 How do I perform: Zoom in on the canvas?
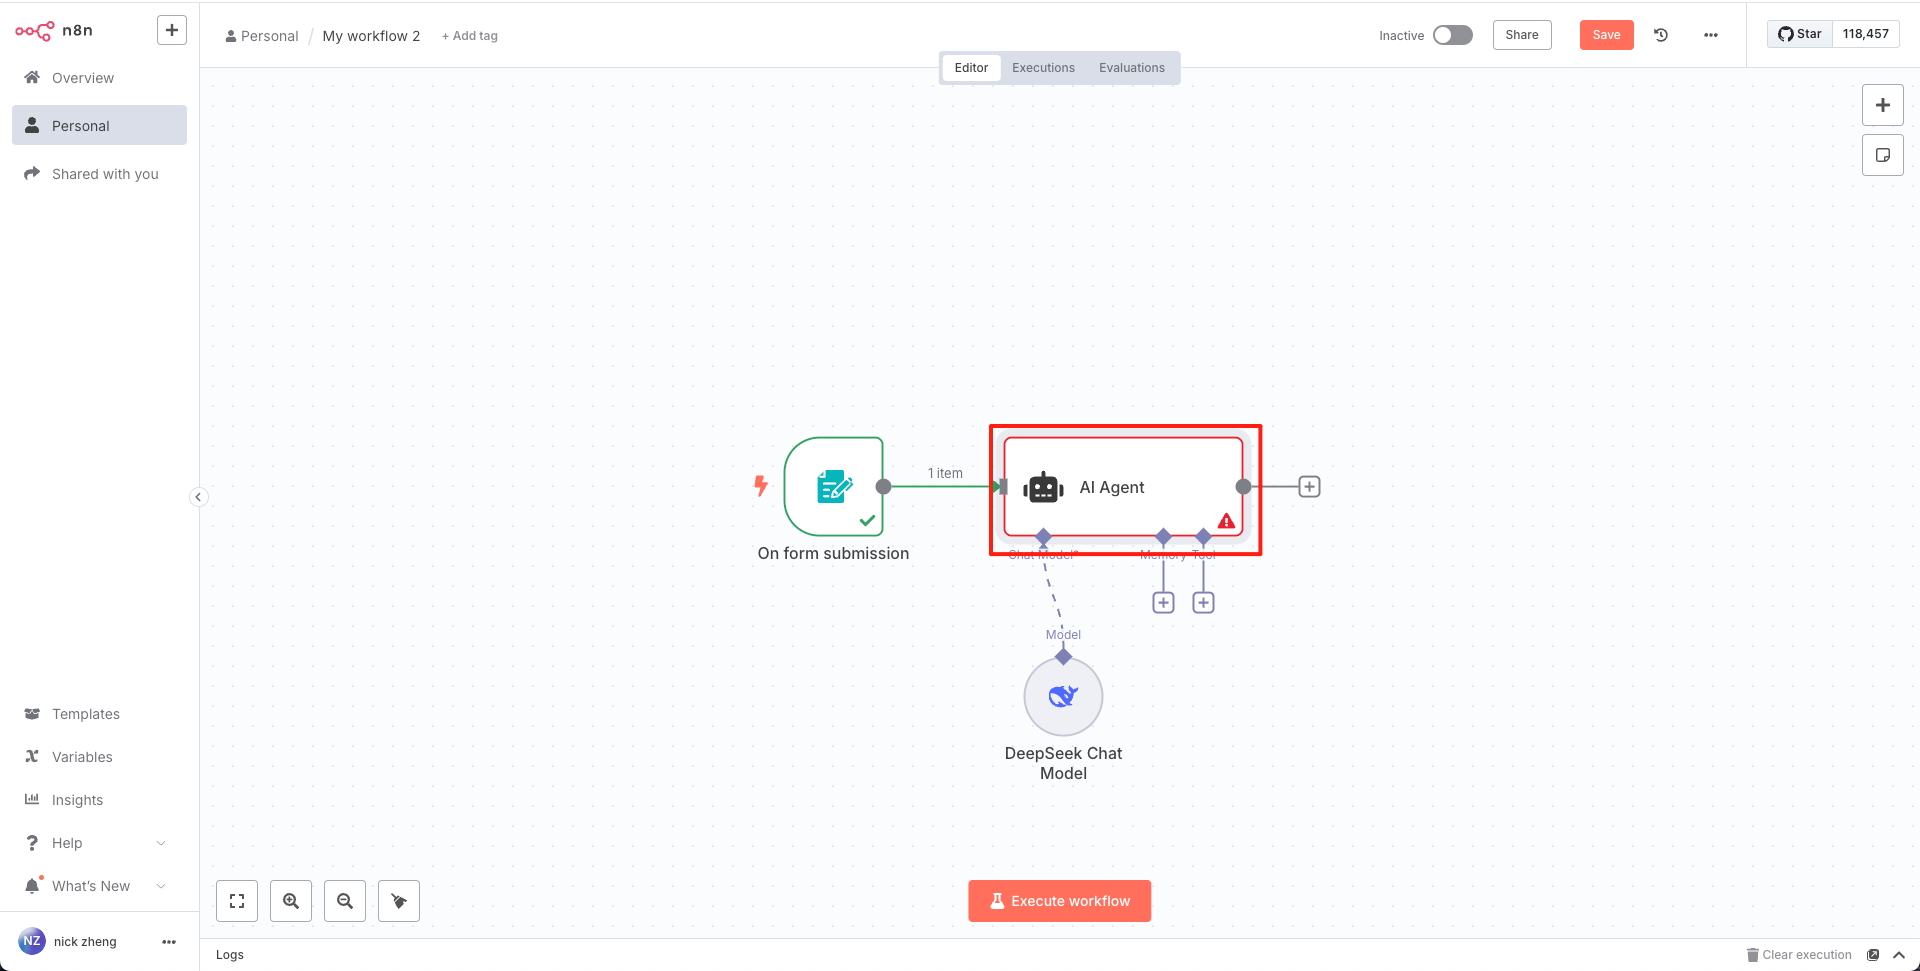[291, 901]
